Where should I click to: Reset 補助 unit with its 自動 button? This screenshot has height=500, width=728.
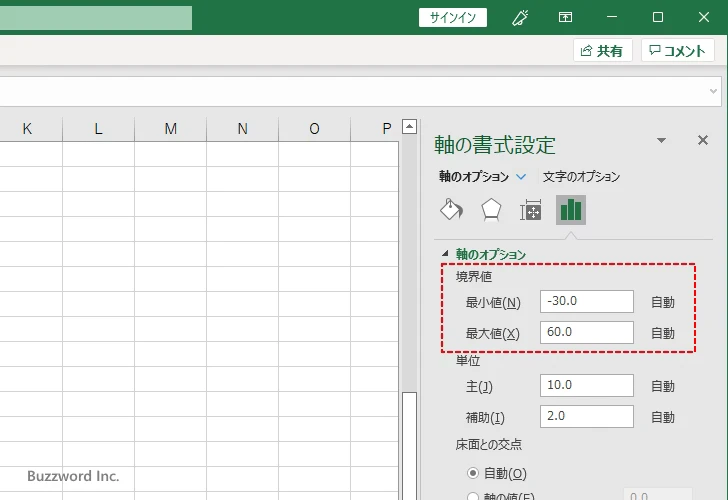click(x=663, y=417)
